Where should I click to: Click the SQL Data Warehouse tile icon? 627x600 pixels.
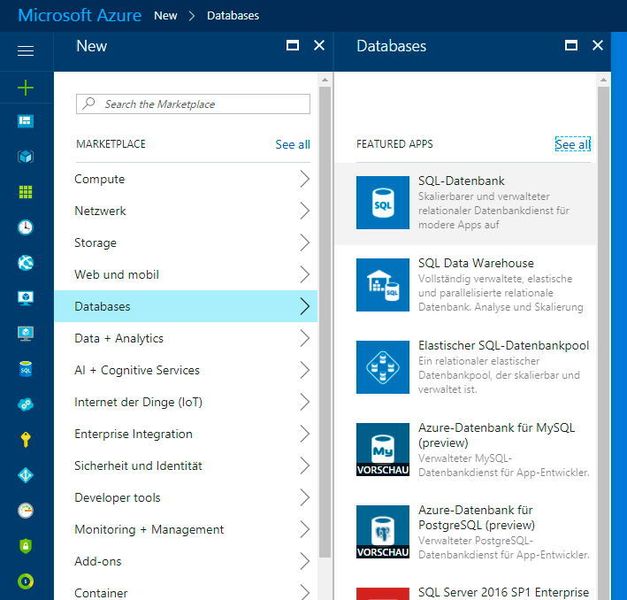(383, 285)
